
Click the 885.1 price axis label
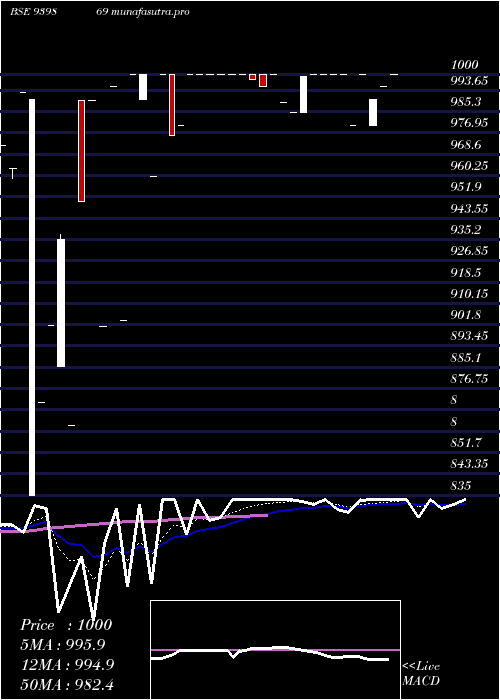pyautogui.click(x=466, y=358)
